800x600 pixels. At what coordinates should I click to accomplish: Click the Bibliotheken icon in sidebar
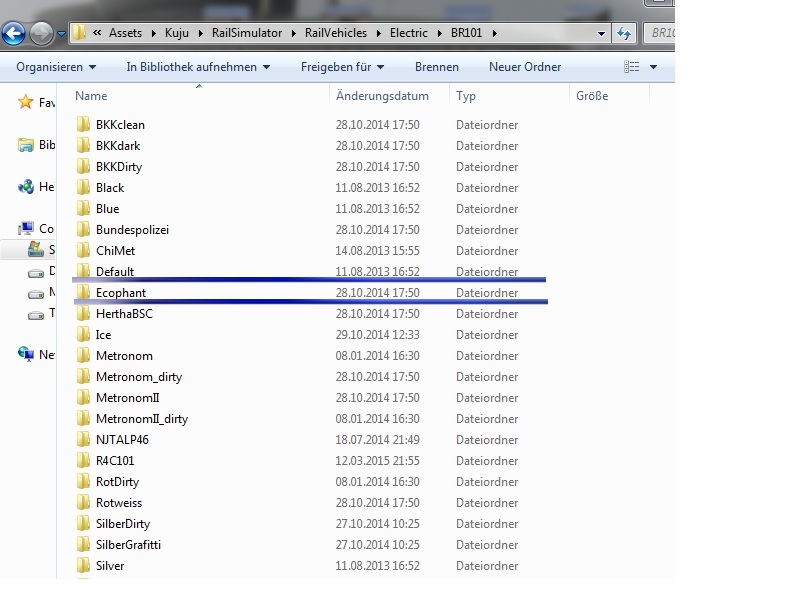tap(26, 145)
